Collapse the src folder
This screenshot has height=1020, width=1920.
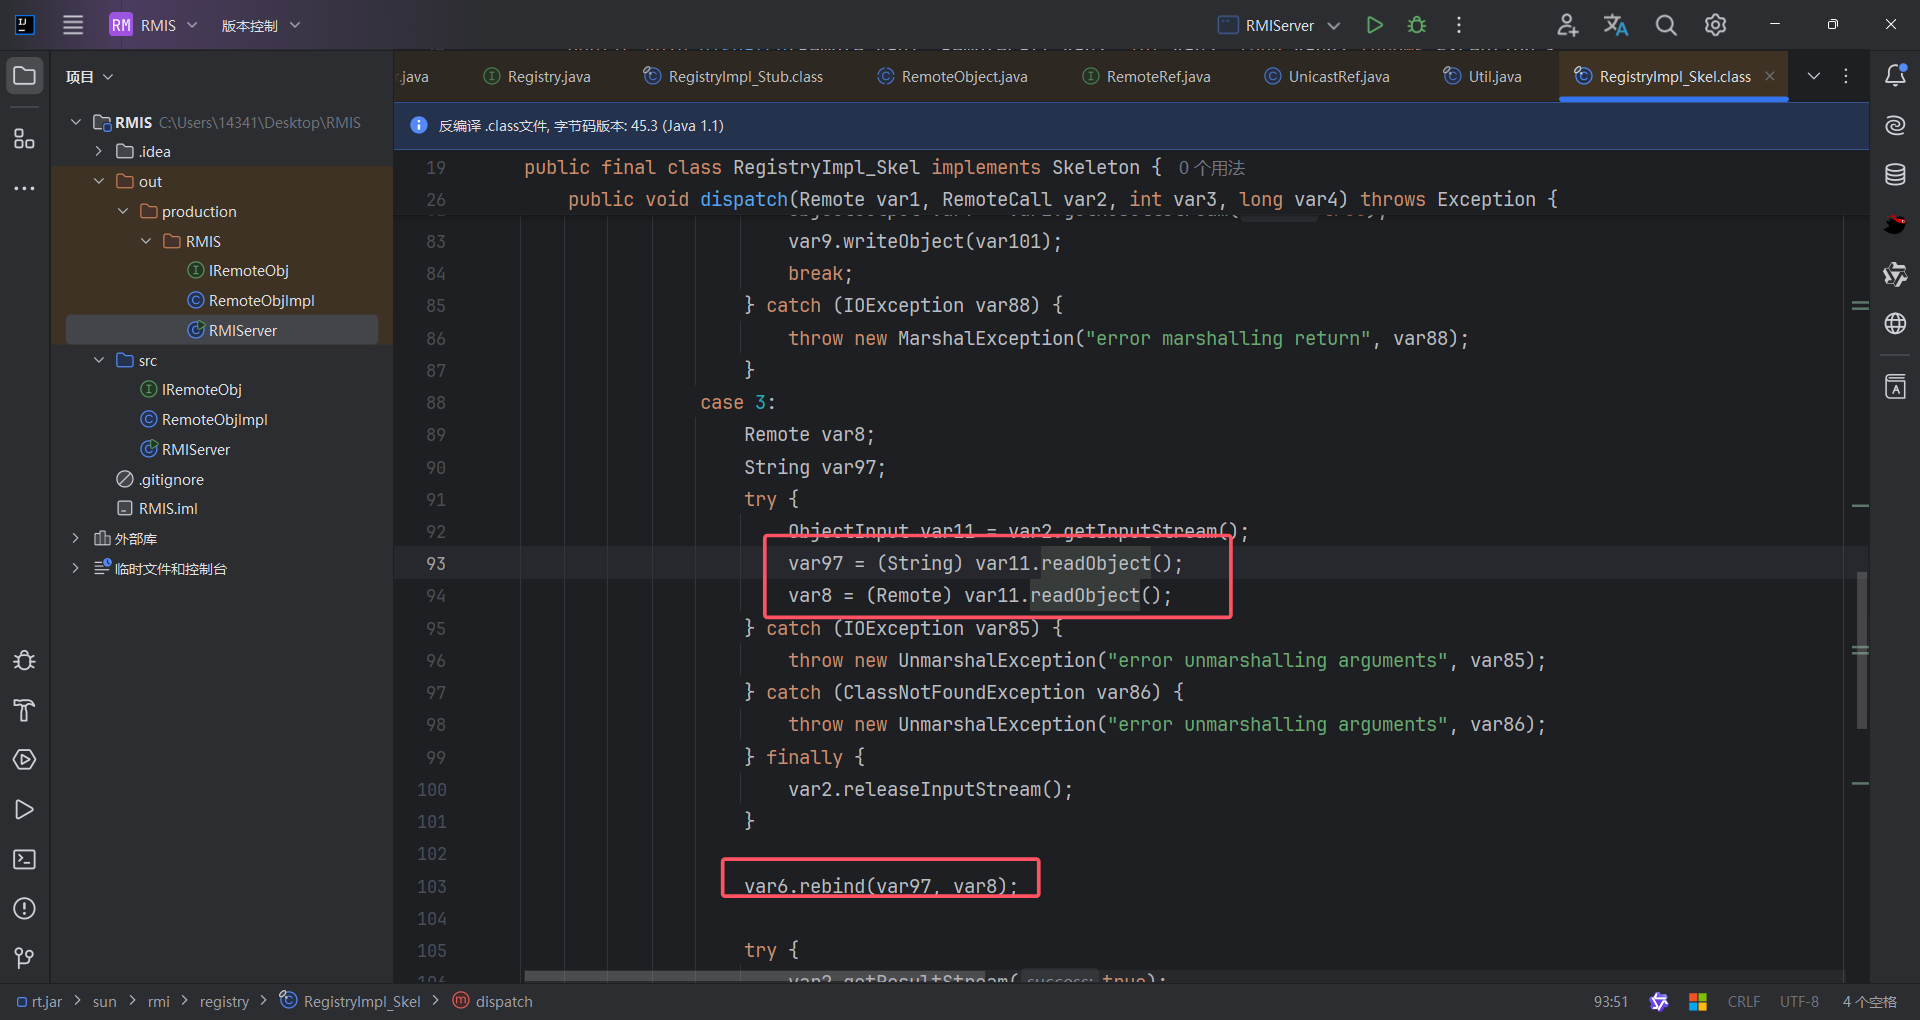click(99, 360)
